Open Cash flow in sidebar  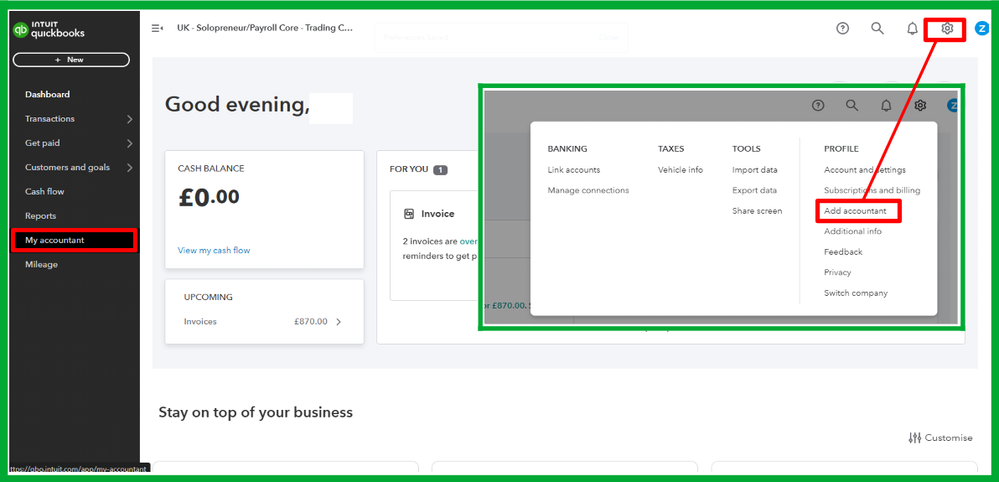(x=45, y=192)
